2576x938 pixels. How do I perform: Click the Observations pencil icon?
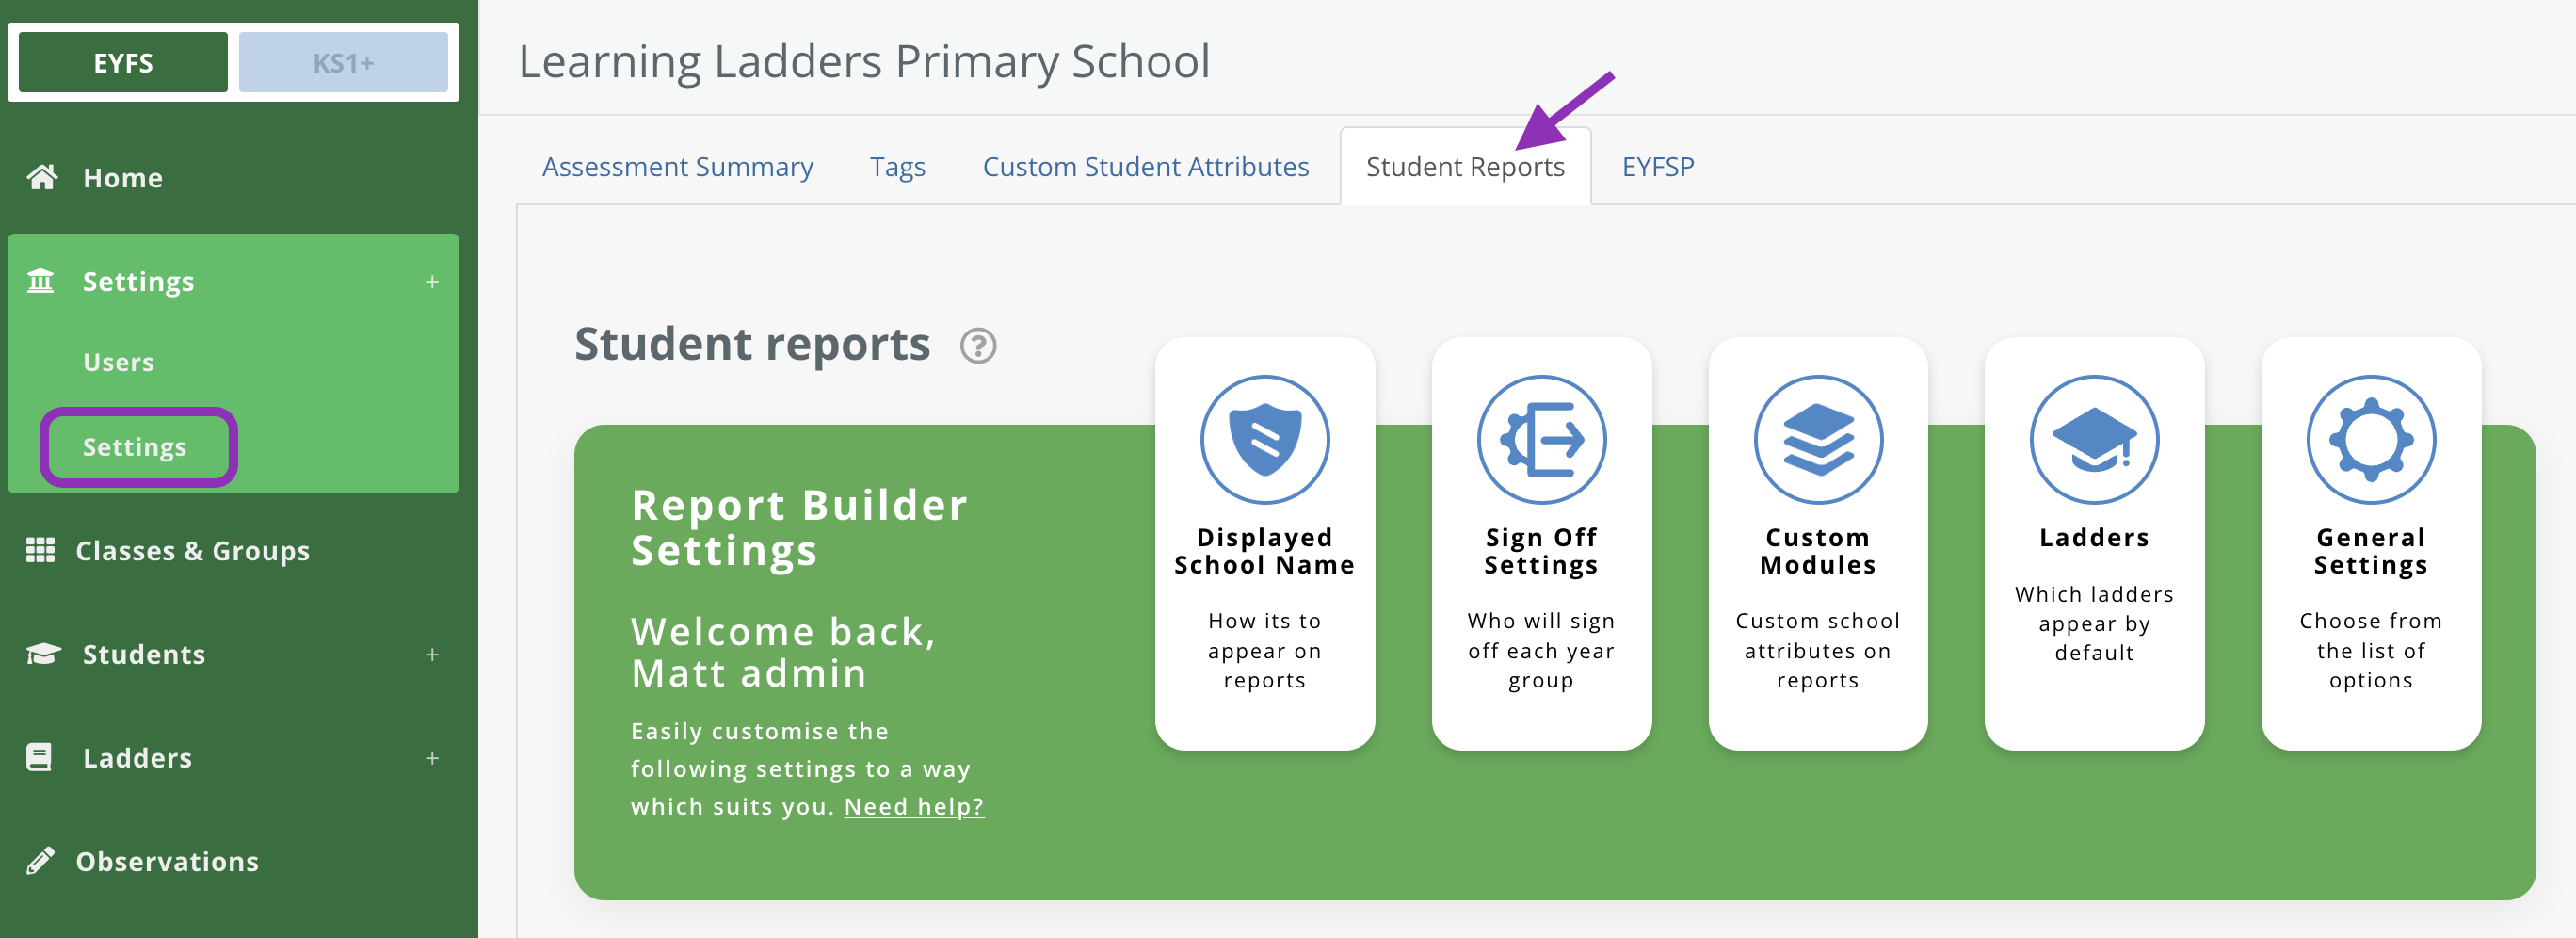40,861
